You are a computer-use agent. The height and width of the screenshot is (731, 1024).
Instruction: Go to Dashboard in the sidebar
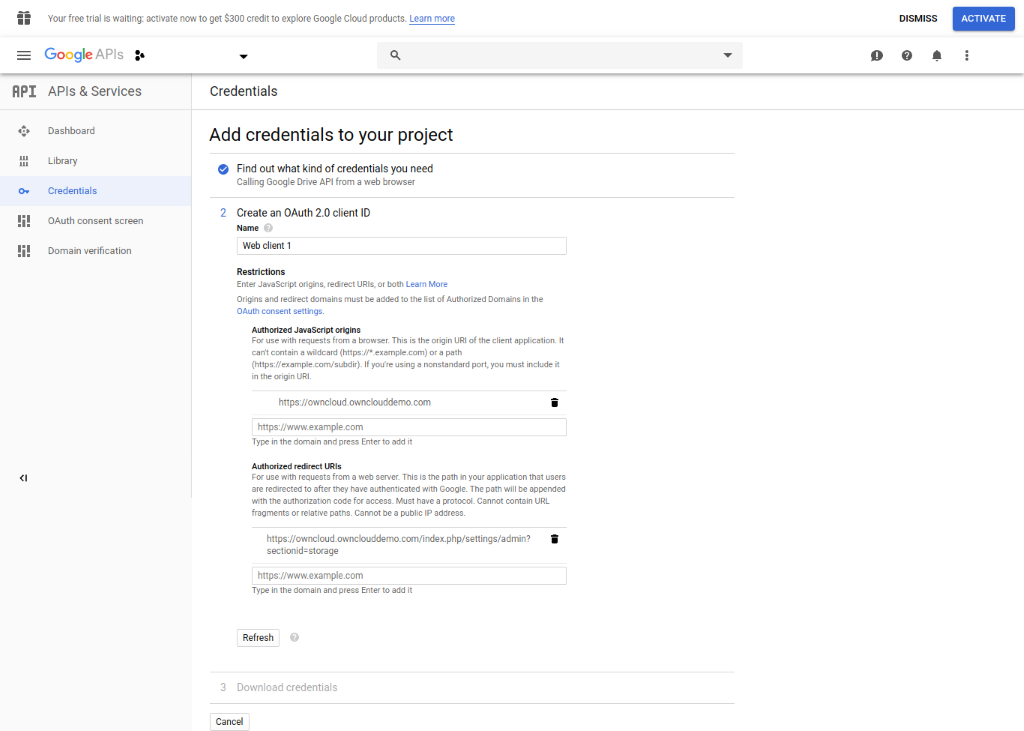click(71, 131)
